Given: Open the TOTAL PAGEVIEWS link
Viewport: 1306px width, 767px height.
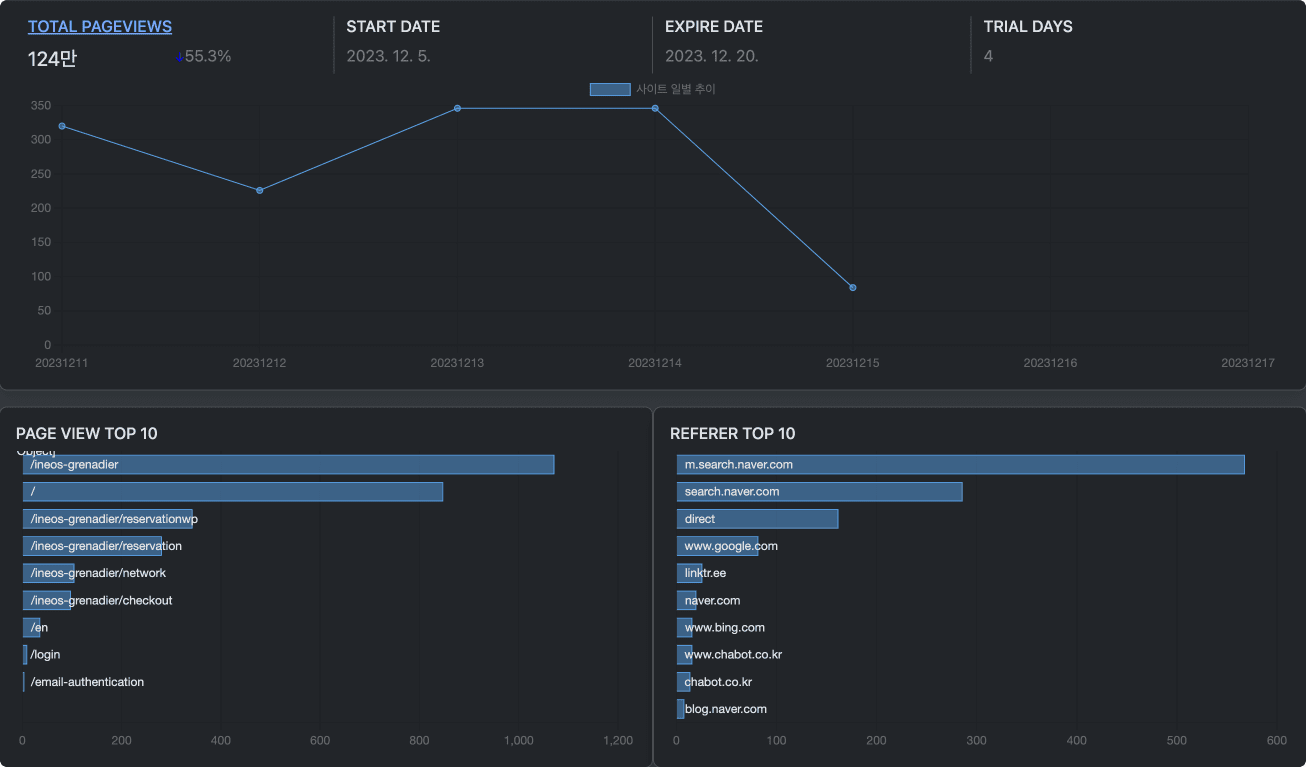Looking at the screenshot, I should click(x=100, y=27).
